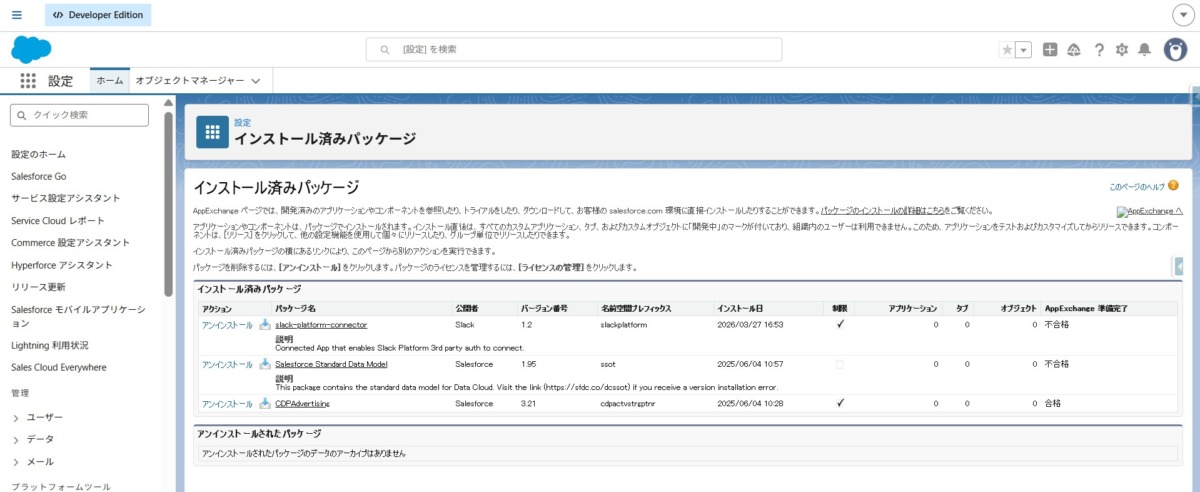Image resolution: width=1200 pixels, height=492 pixels.
Task: Select the ホーム tab
Action: (110, 81)
